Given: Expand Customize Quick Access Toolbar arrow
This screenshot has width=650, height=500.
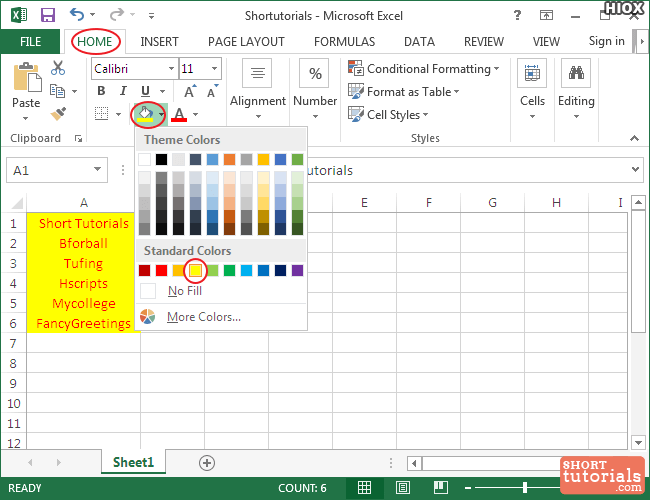Looking at the screenshot, I should point(151,16).
